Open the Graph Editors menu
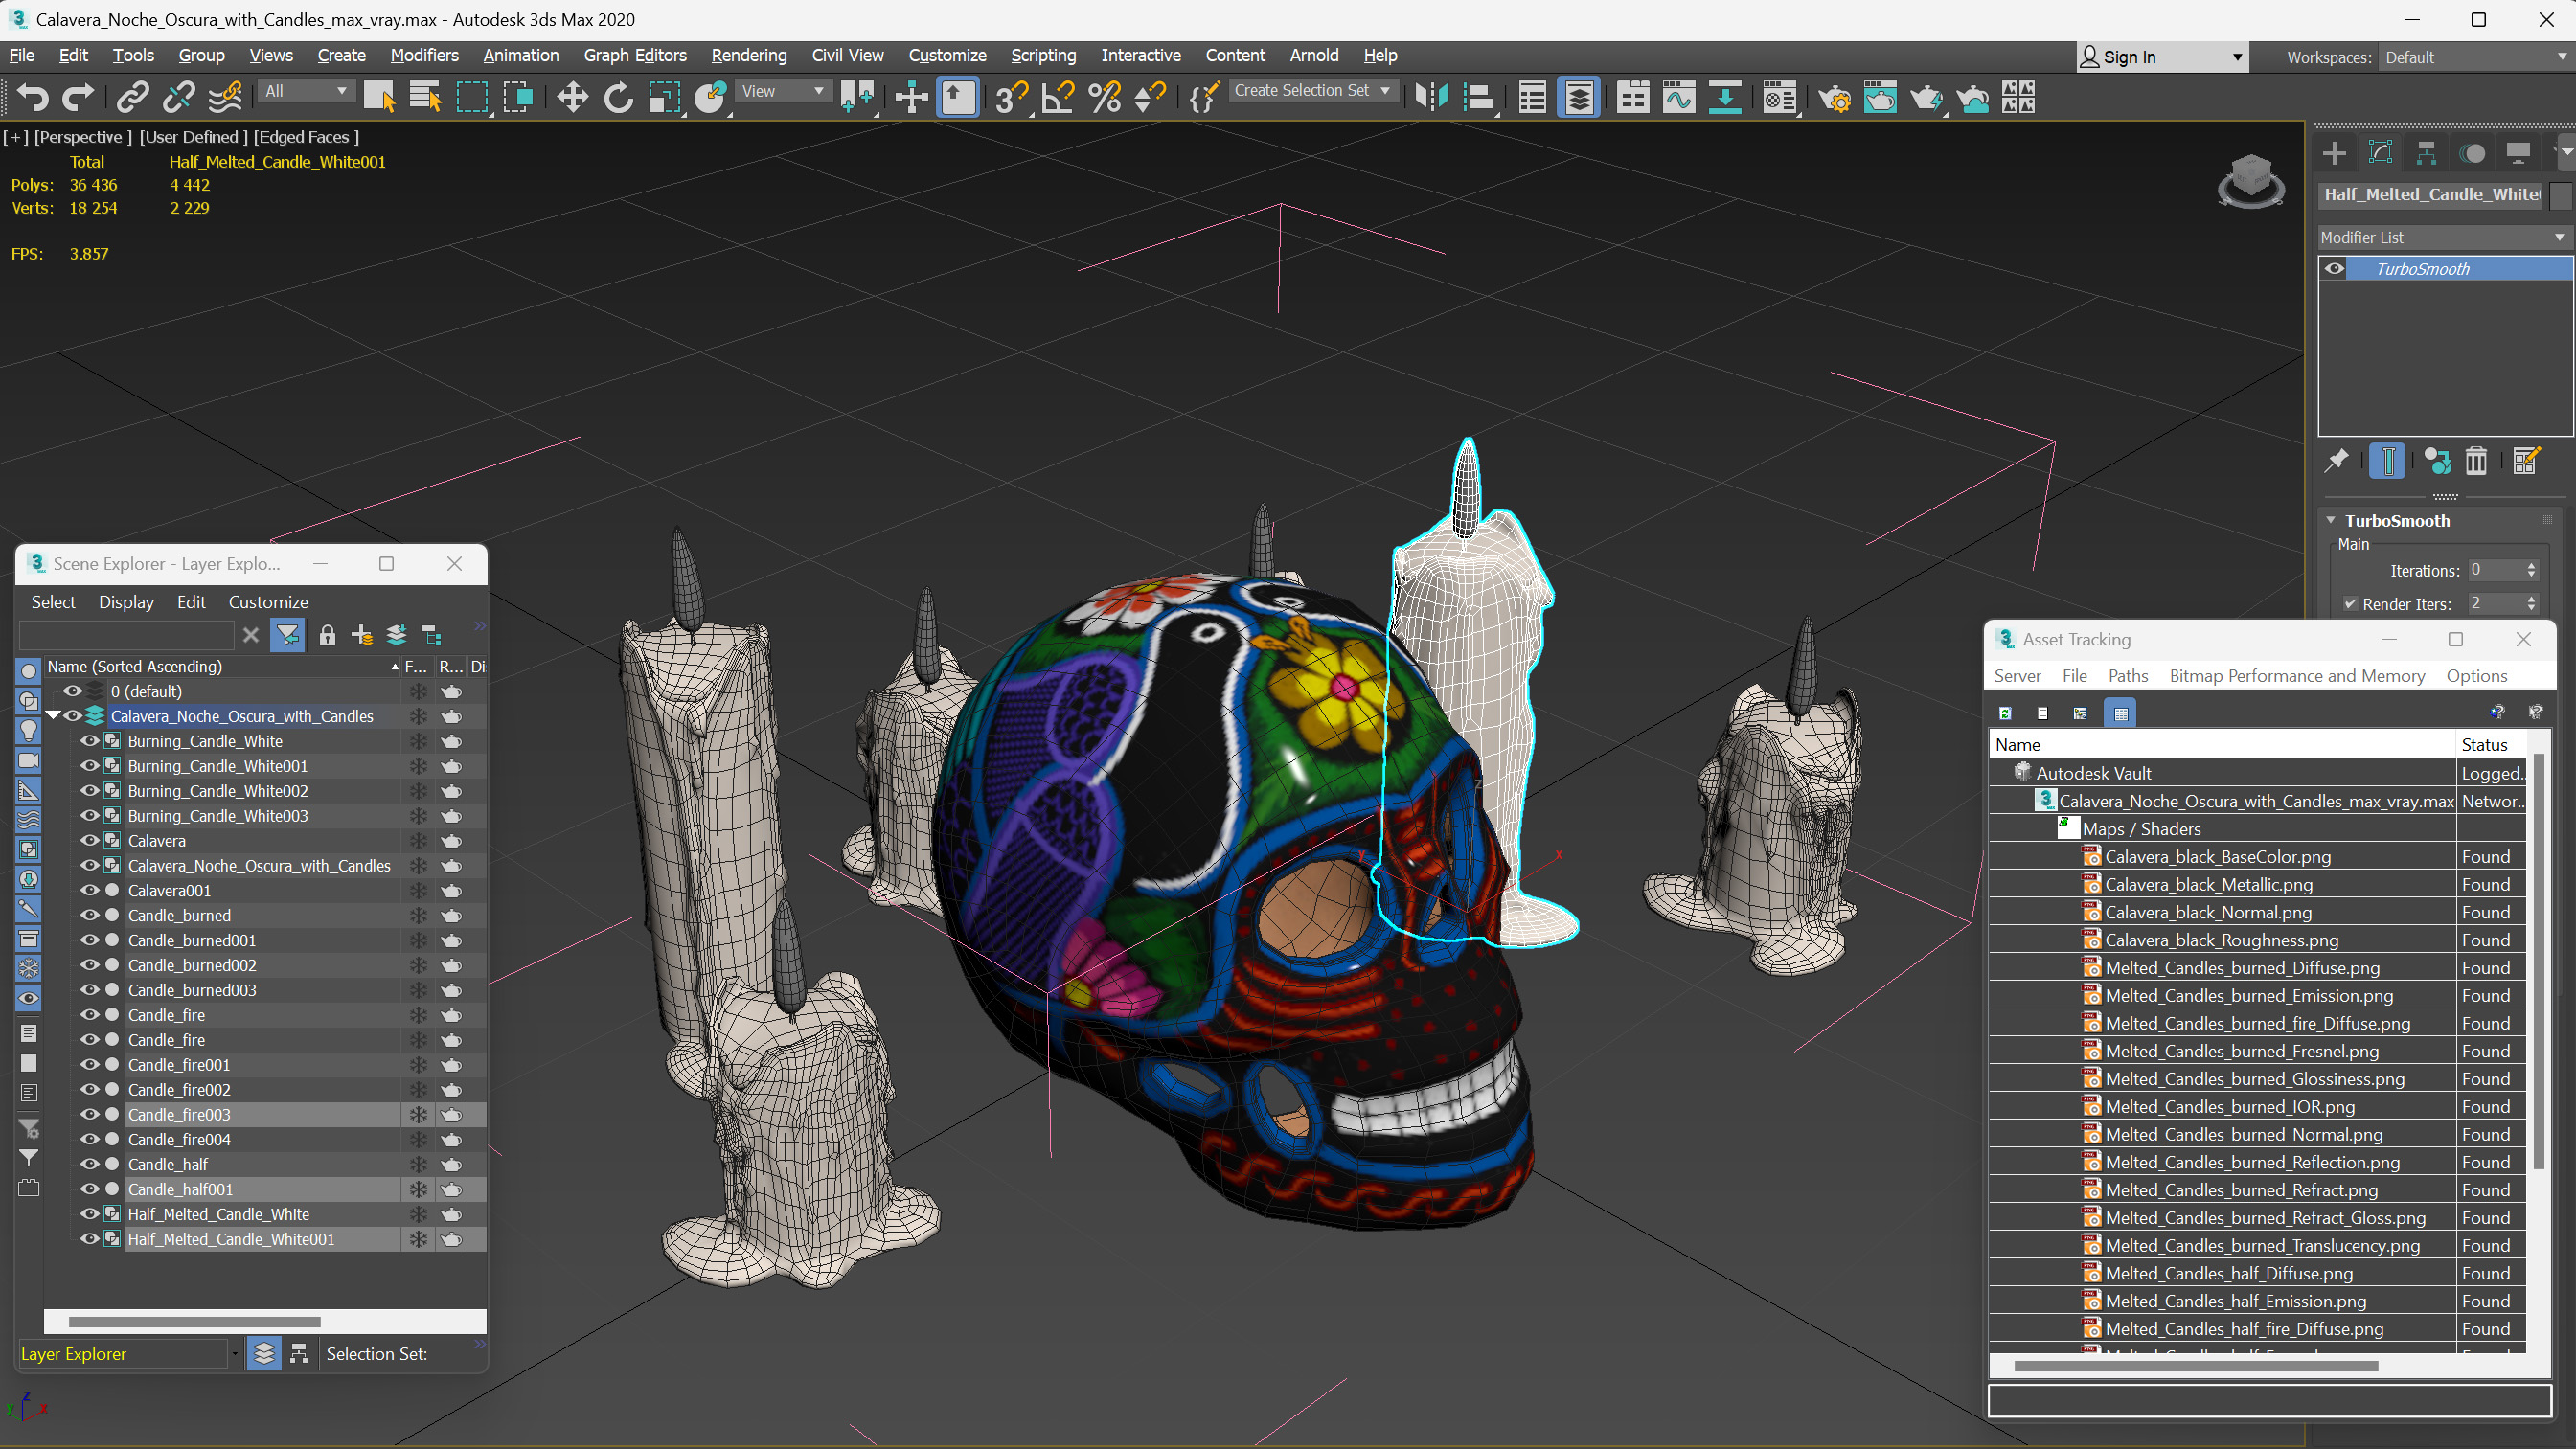Viewport: 2576px width, 1449px height. pos(635,55)
